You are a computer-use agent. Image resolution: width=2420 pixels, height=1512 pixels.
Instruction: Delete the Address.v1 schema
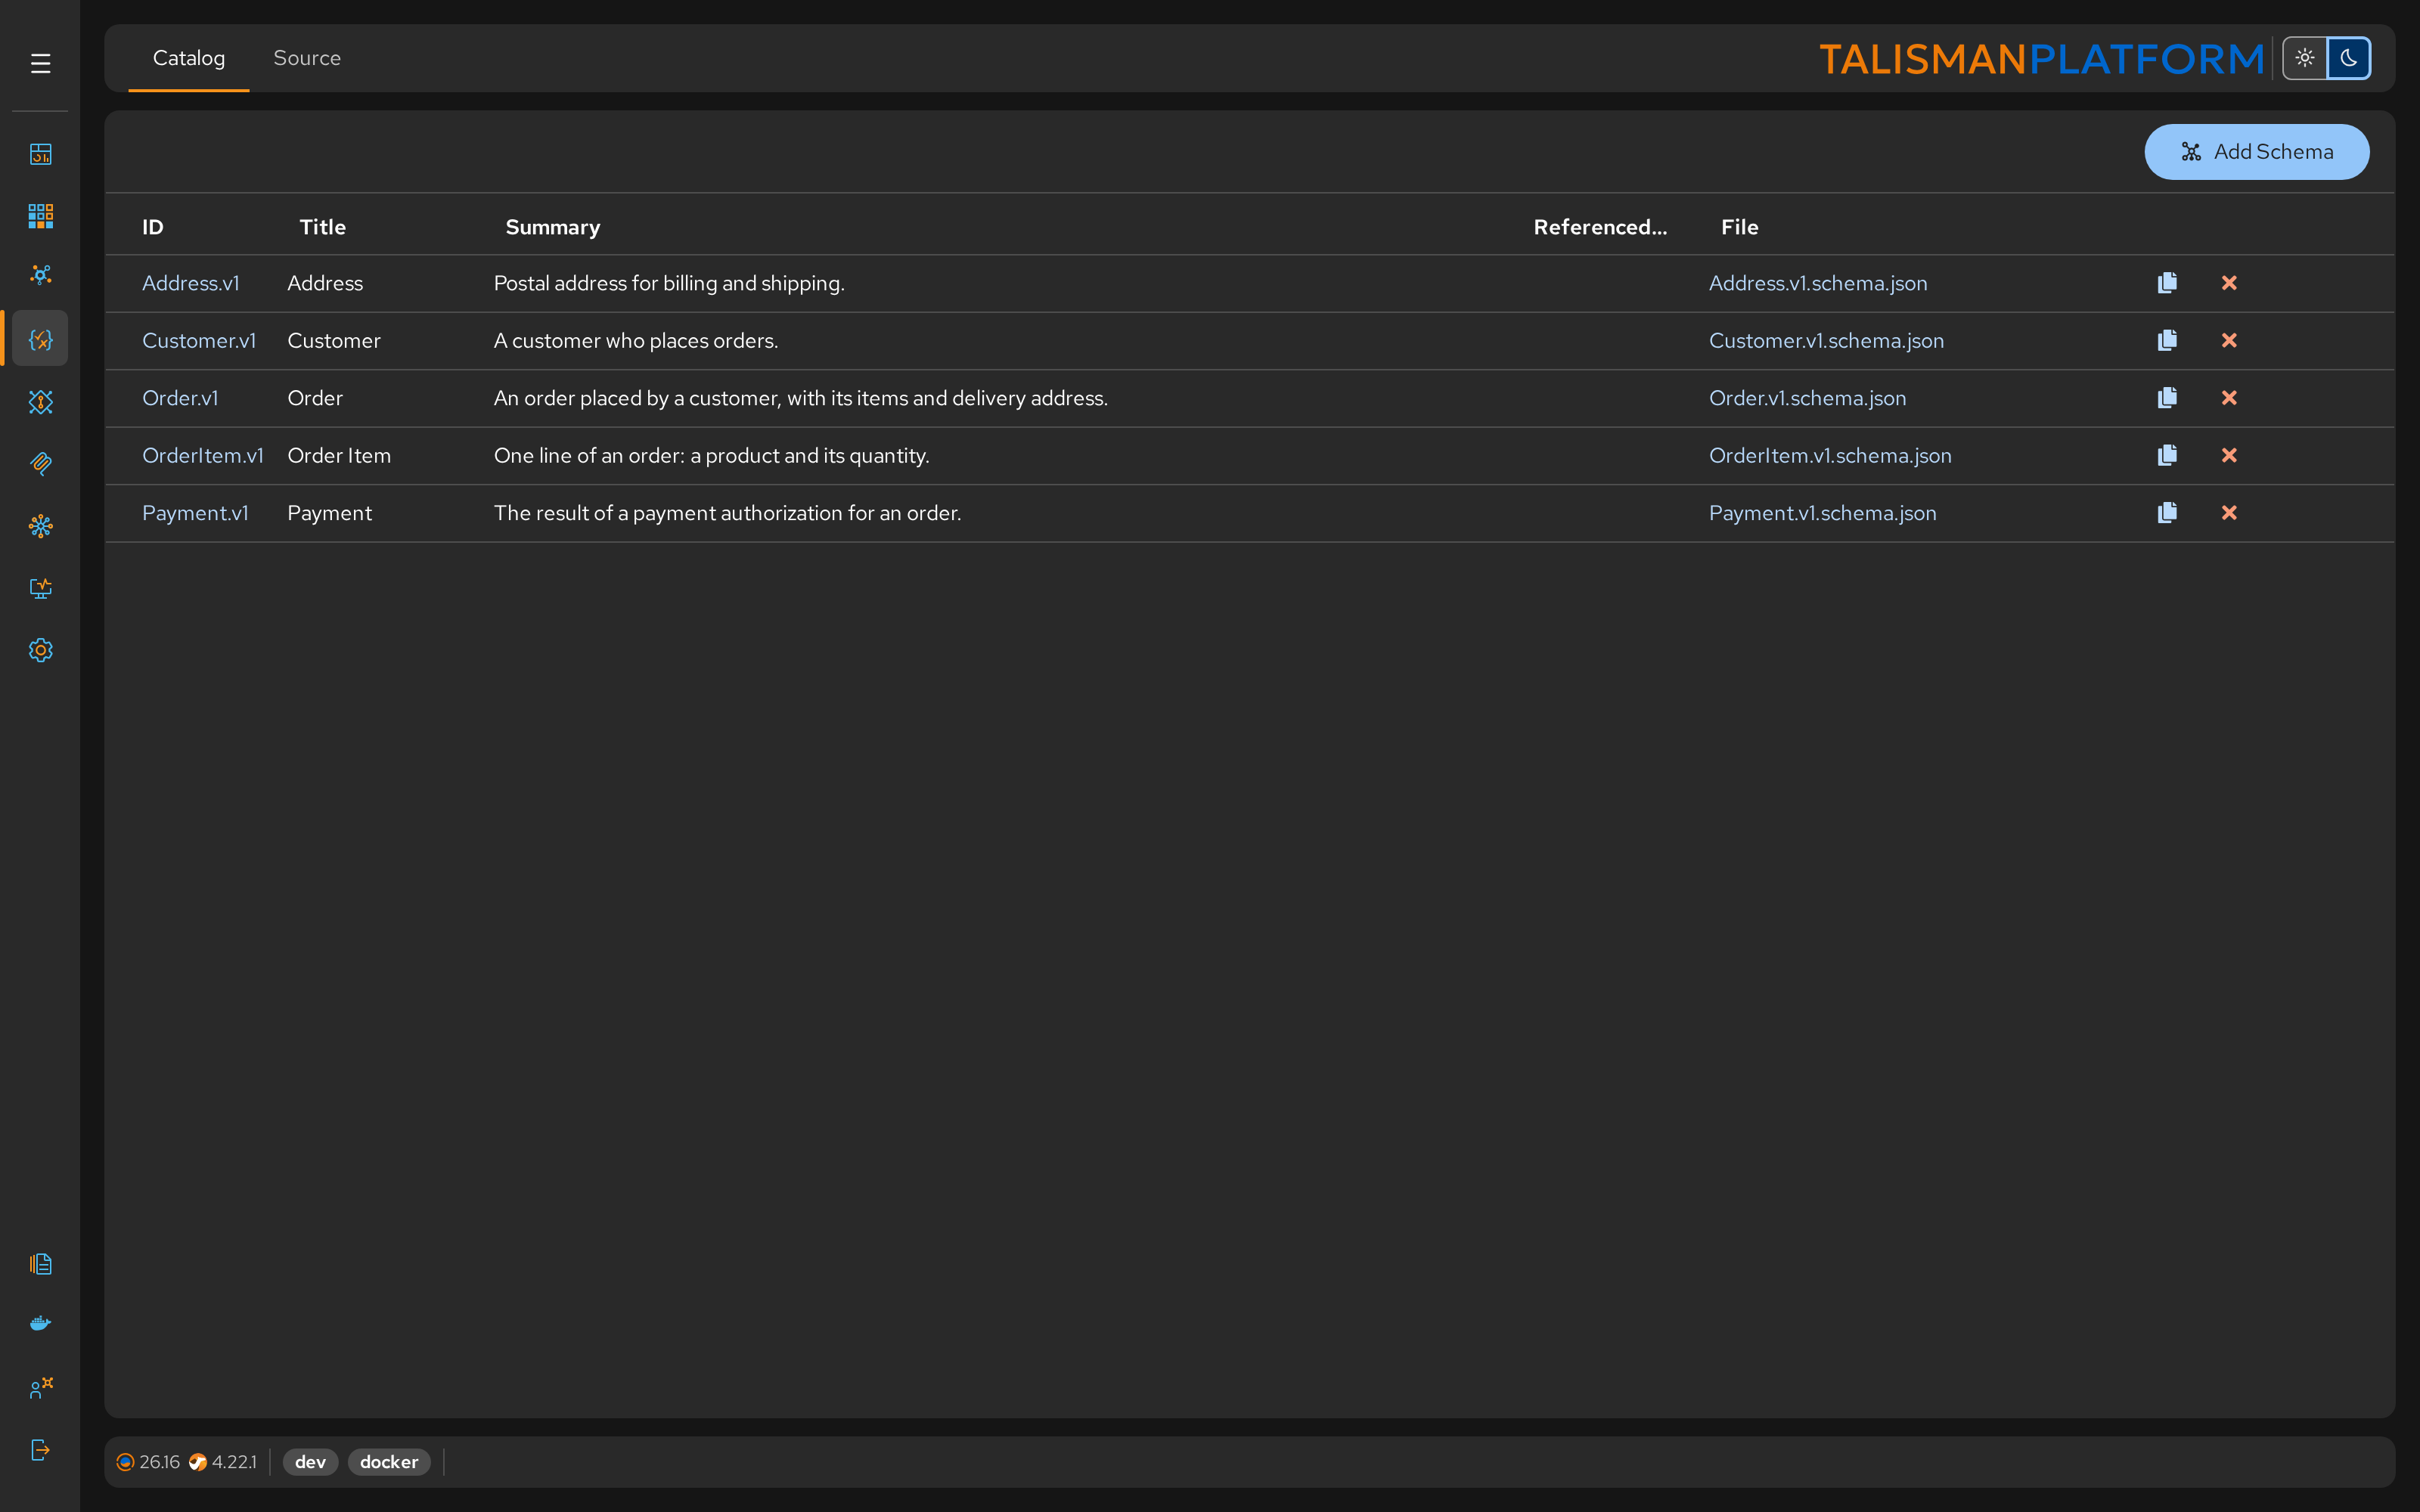[2229, 283]
